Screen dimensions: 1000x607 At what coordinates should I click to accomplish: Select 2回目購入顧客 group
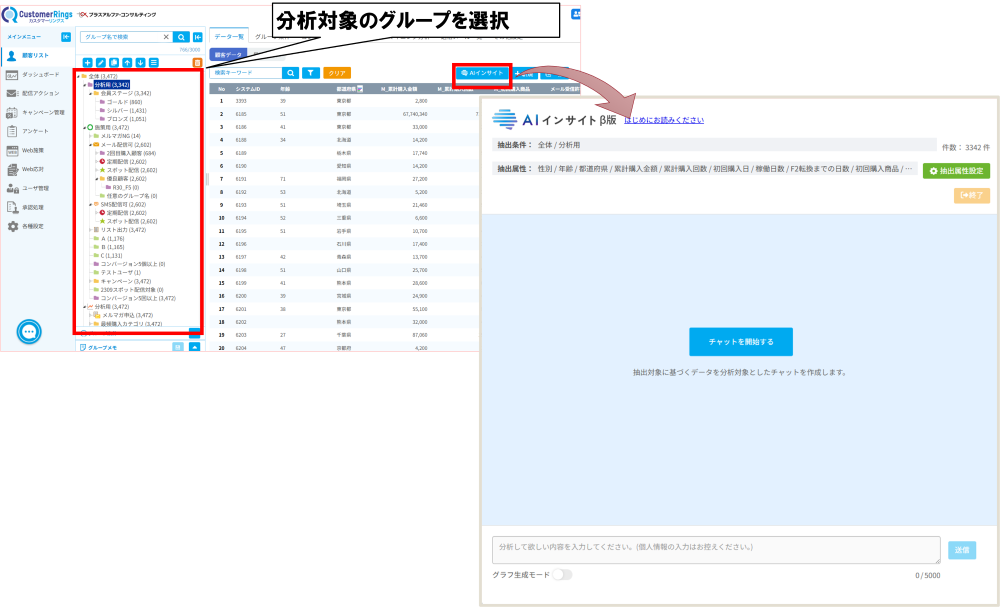pos(131,154)
